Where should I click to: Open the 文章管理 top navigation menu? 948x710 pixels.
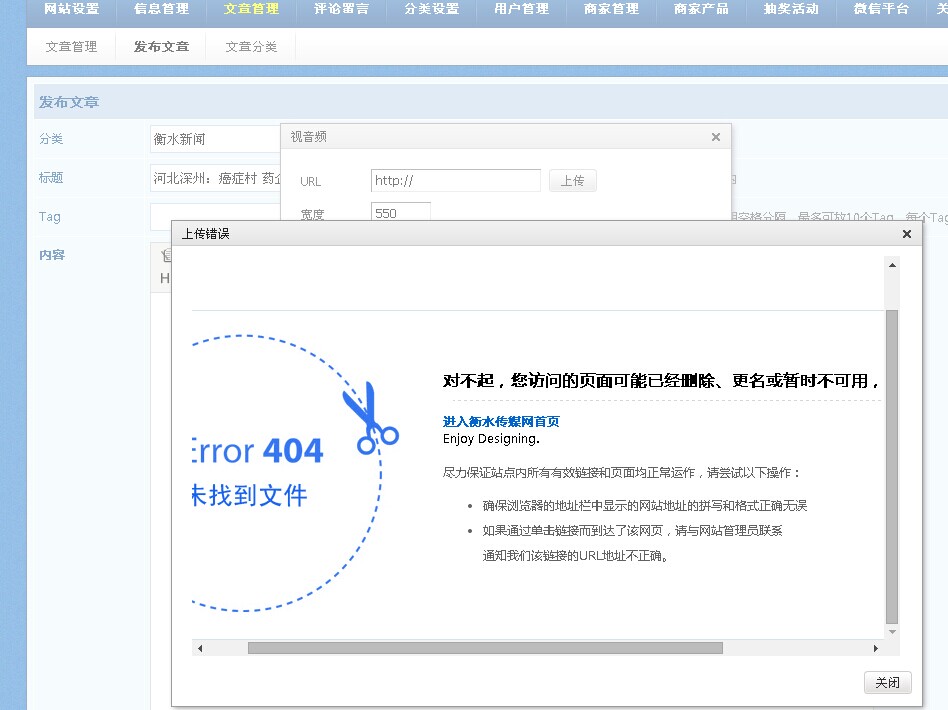pos(251,9)
